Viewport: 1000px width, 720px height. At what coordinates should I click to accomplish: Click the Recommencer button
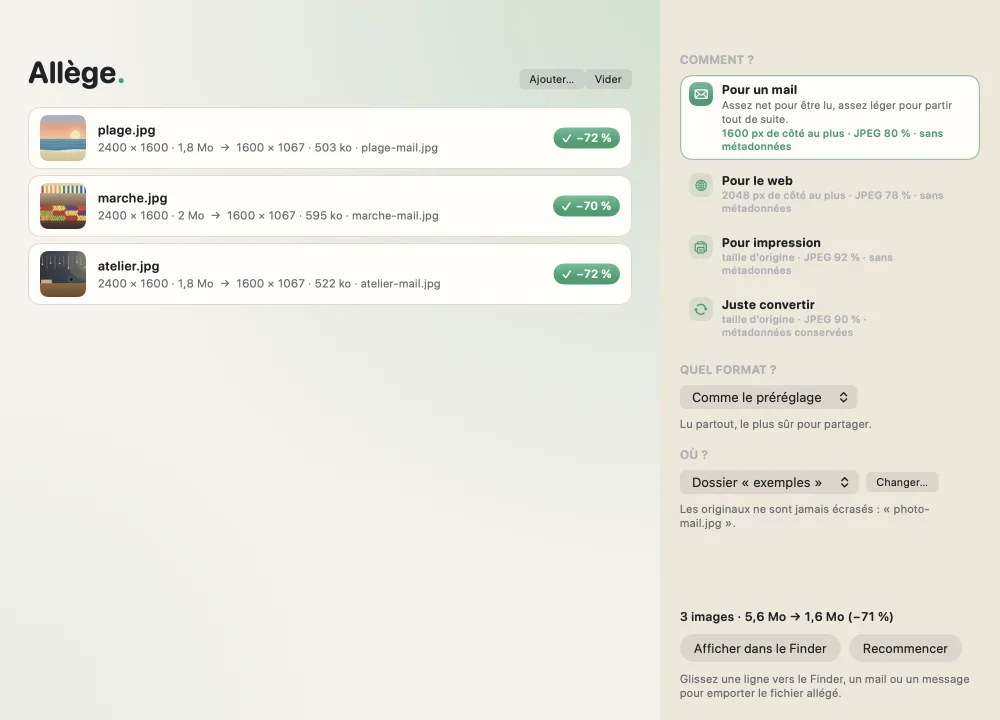(905, 649)
